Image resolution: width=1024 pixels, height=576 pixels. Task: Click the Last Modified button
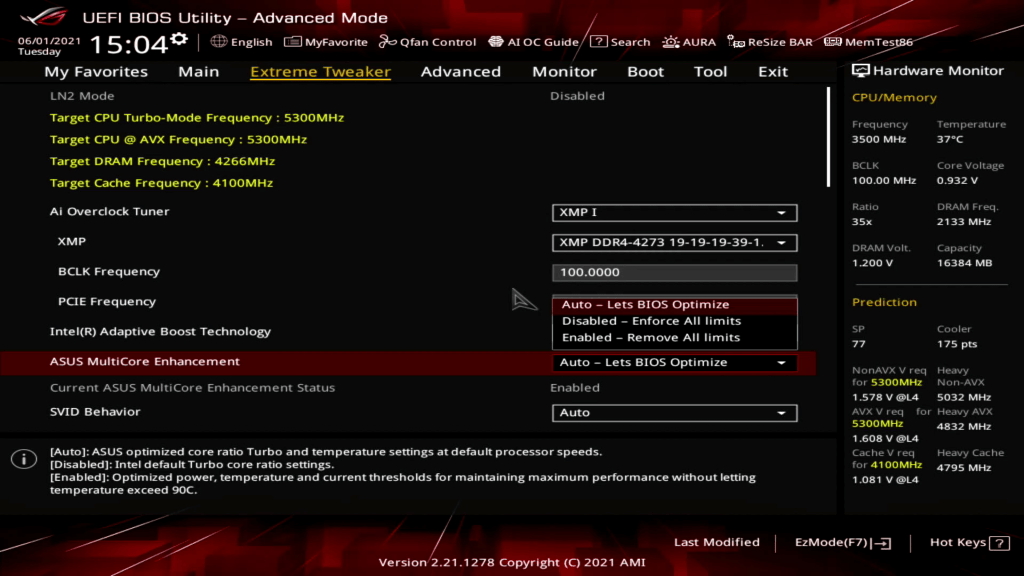[716, 542]
